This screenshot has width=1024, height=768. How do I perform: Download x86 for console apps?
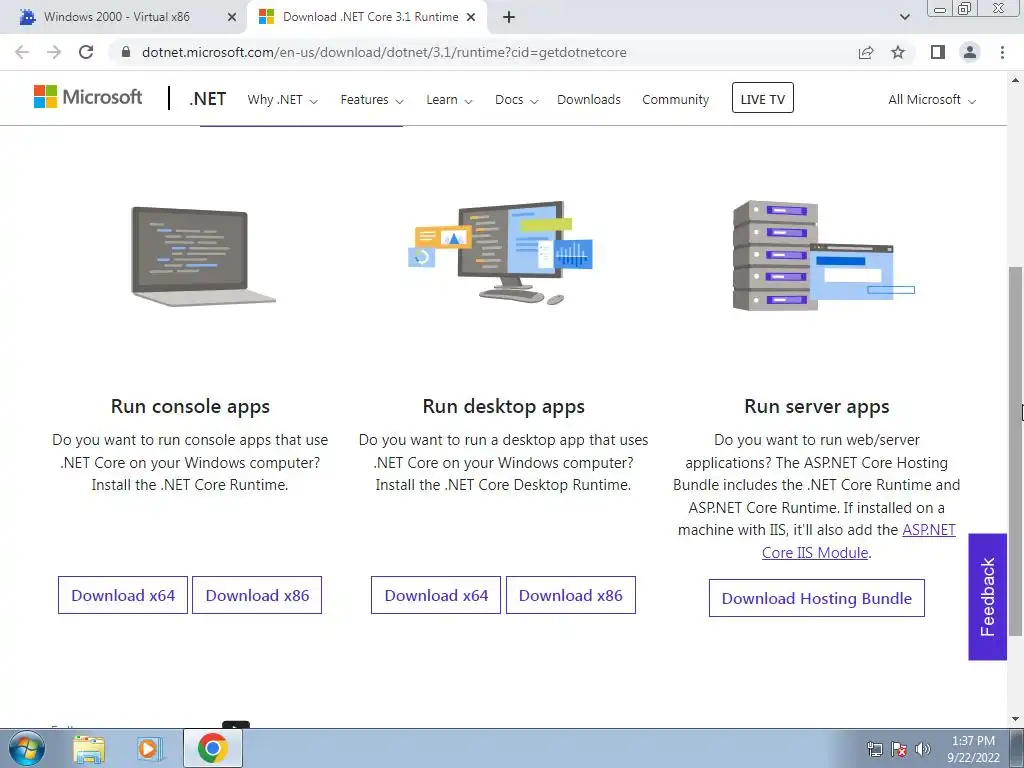(x=257, y=595)
